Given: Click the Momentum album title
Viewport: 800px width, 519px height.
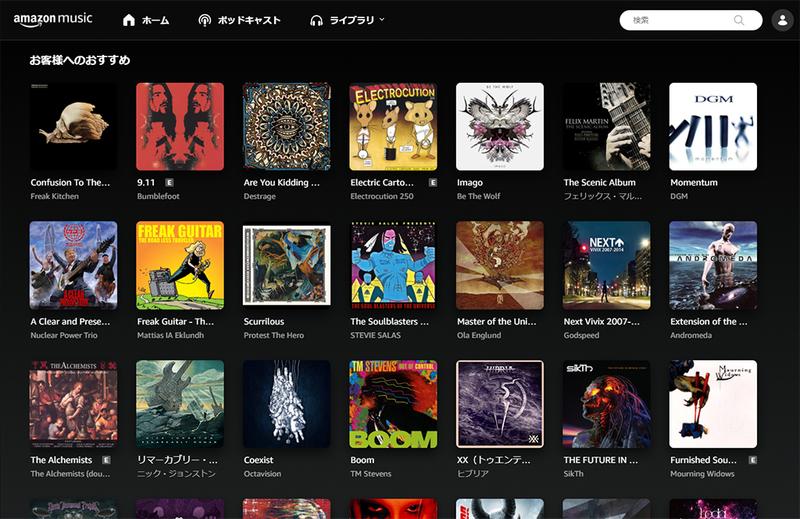Looking at the screenshot, I should (x=694, y=183).
